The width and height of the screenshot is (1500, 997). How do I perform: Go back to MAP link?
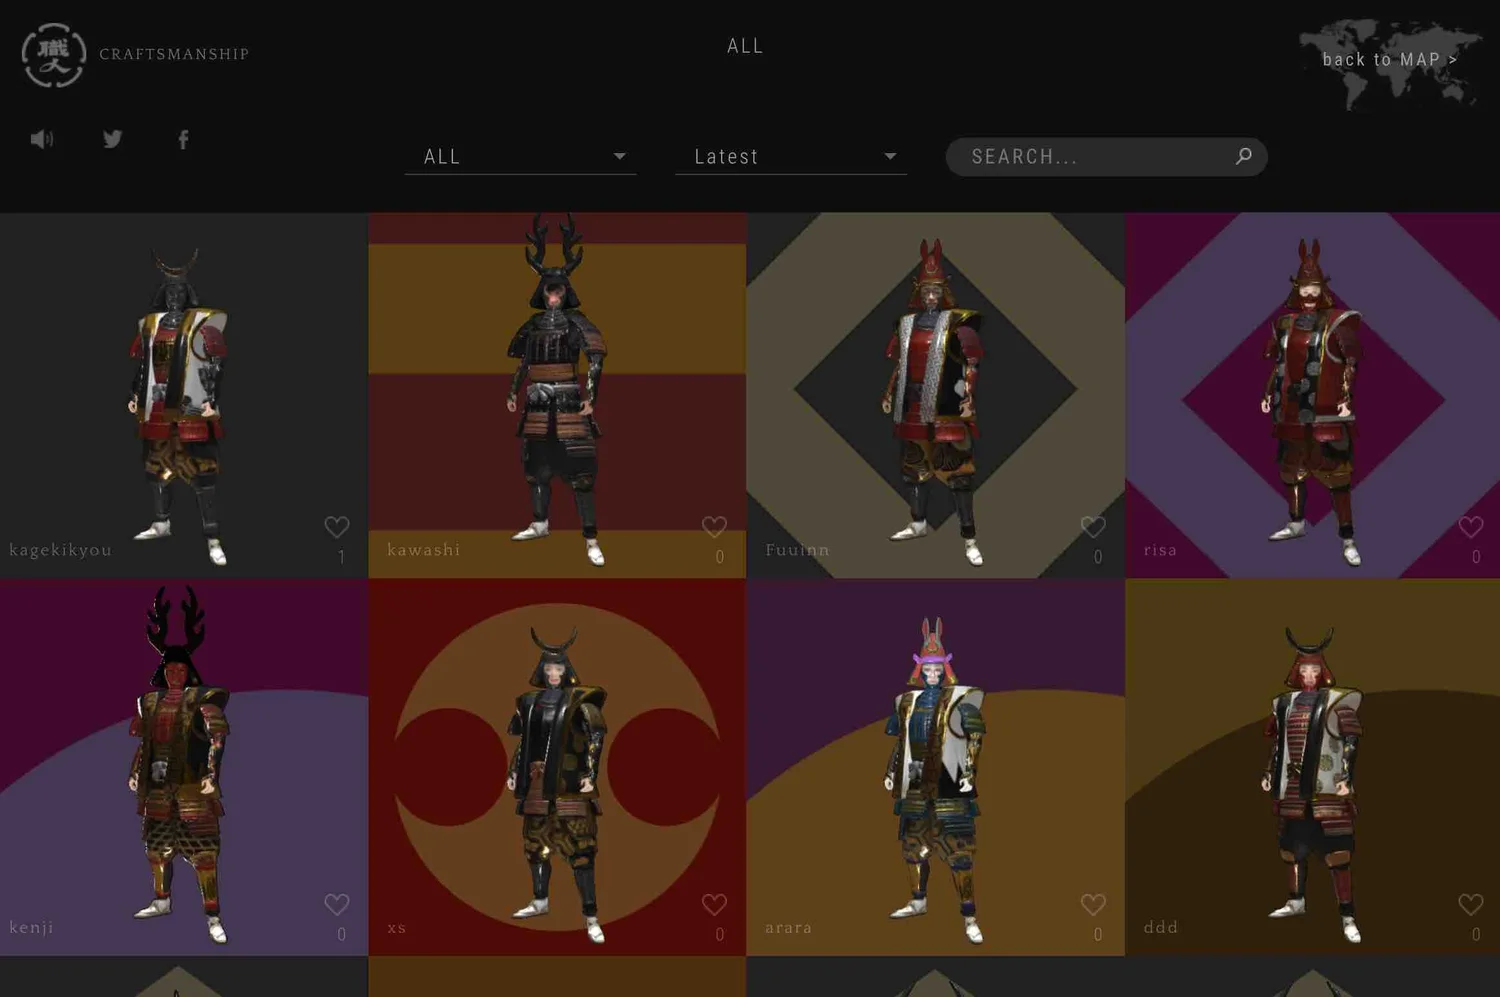[x=1390, y=60]
